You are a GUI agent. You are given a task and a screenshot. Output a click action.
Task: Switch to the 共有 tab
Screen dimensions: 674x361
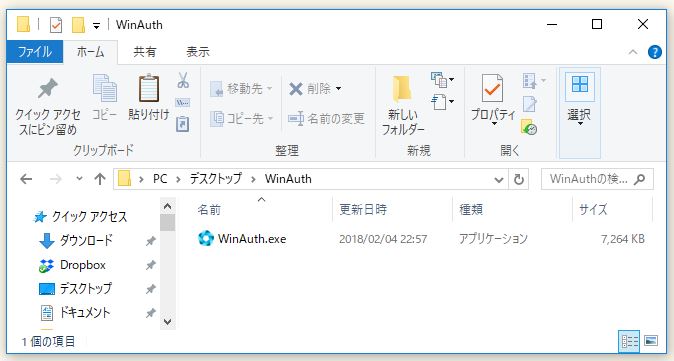click(144, 52)
